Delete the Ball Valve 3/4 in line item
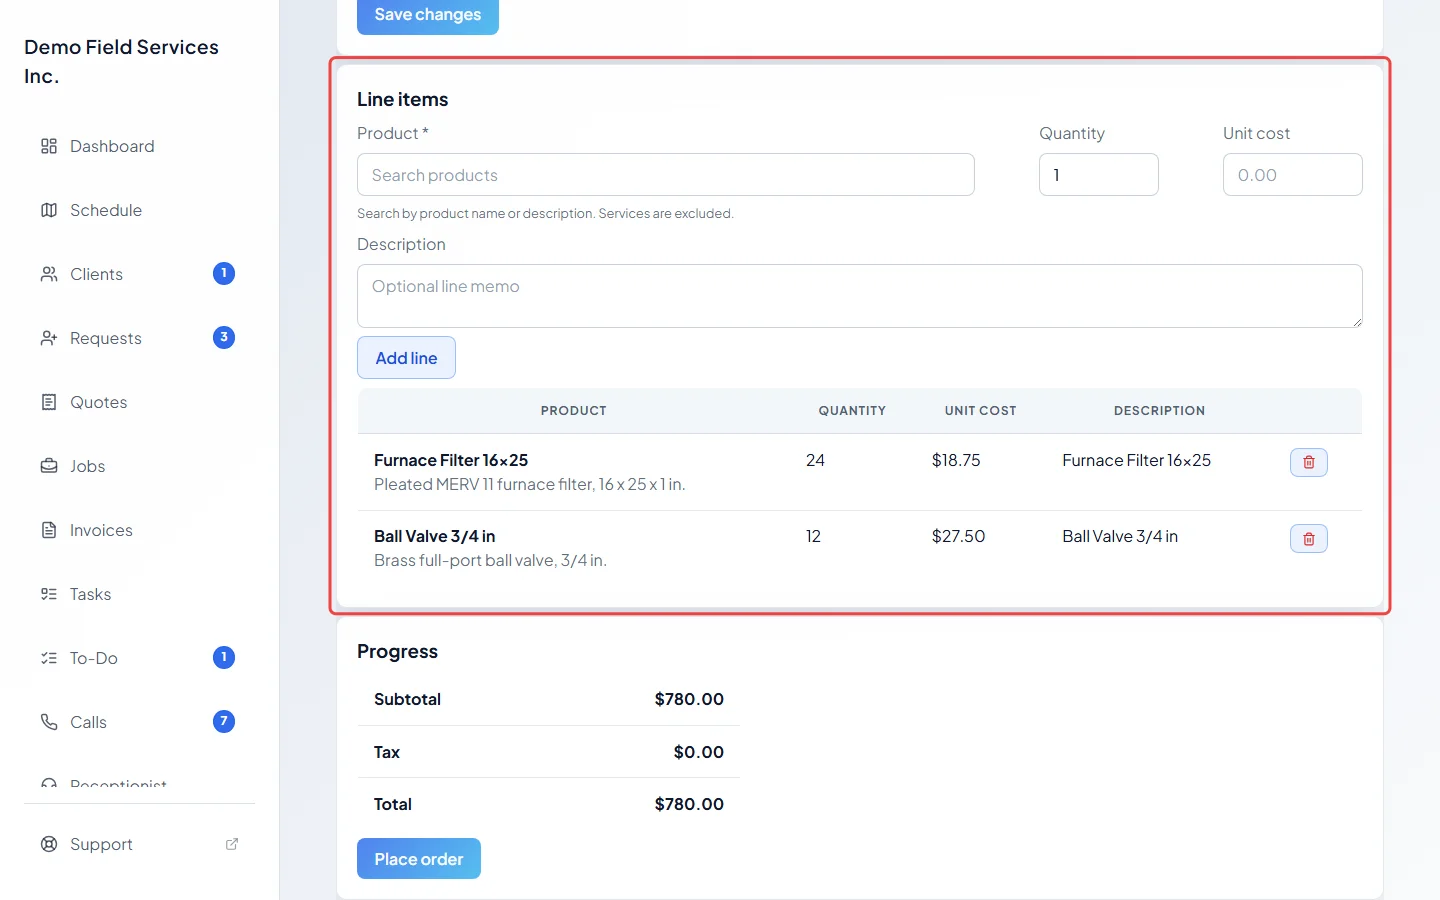 coord(1308,539)
